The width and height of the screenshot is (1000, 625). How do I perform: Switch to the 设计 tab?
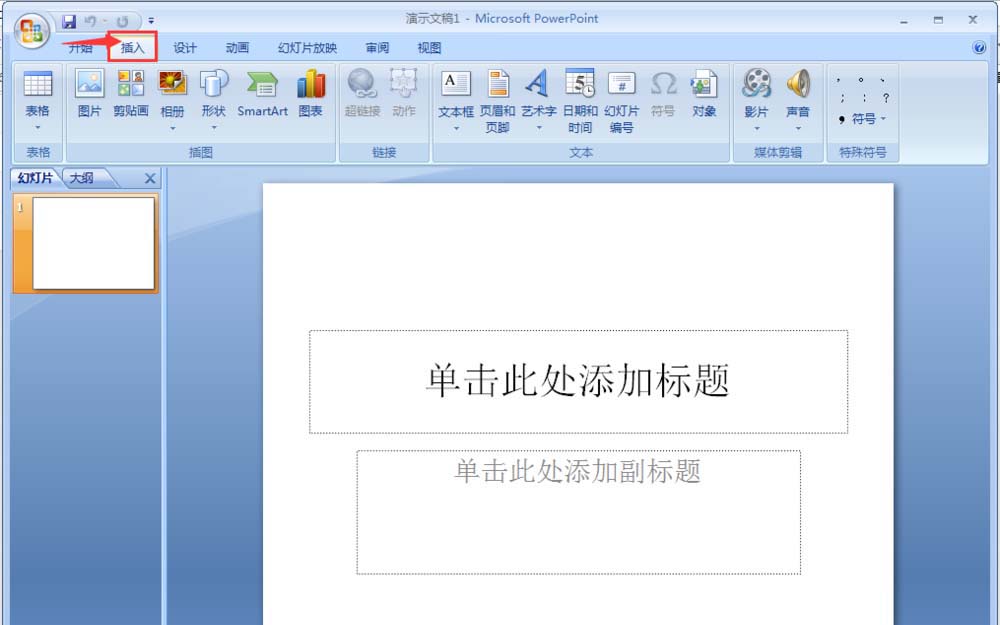185,48
